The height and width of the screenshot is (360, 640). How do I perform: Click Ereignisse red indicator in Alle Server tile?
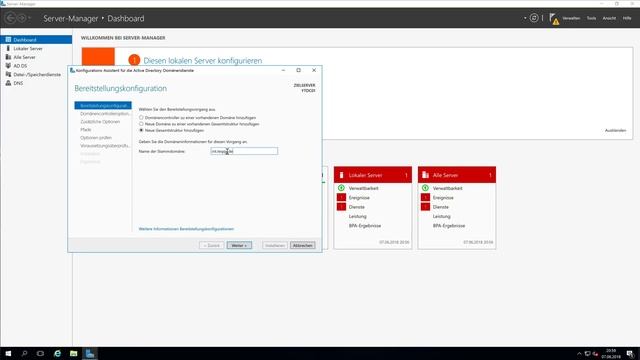coord(425,198)
